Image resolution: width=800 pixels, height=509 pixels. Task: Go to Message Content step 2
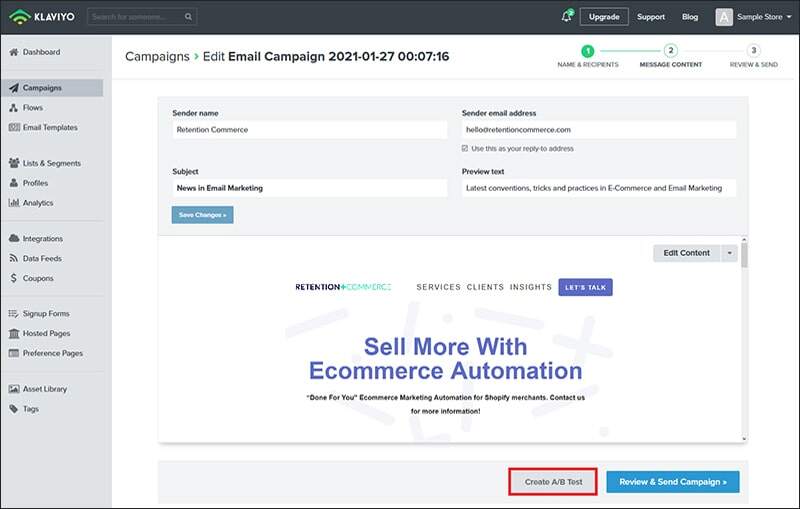click(x=670, y=50)
